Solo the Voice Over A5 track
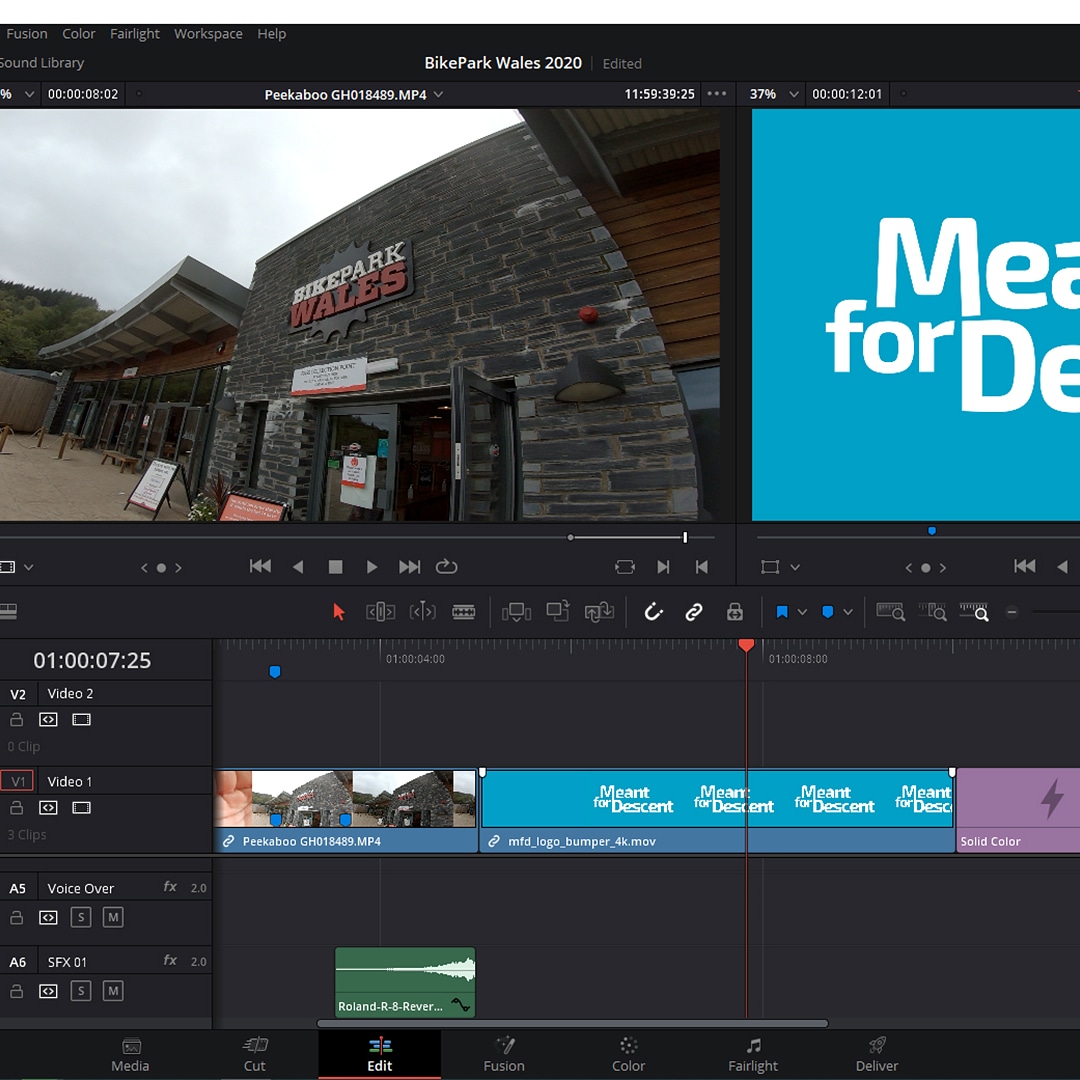Screen dimensions: 1080x1080 coord(81,917)
